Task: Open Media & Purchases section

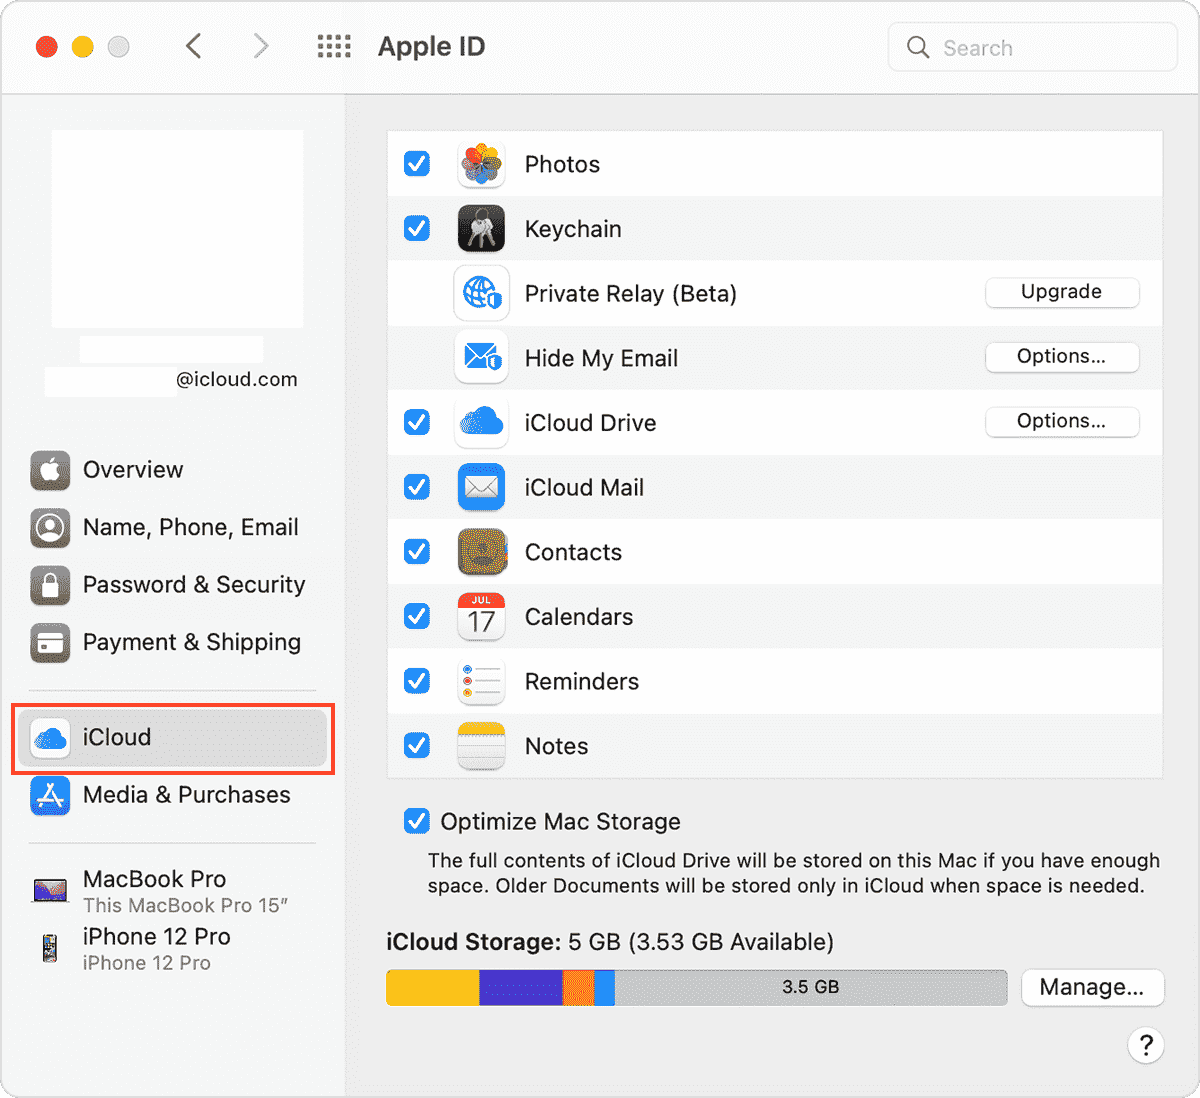Action: click(x=172, y=795)
